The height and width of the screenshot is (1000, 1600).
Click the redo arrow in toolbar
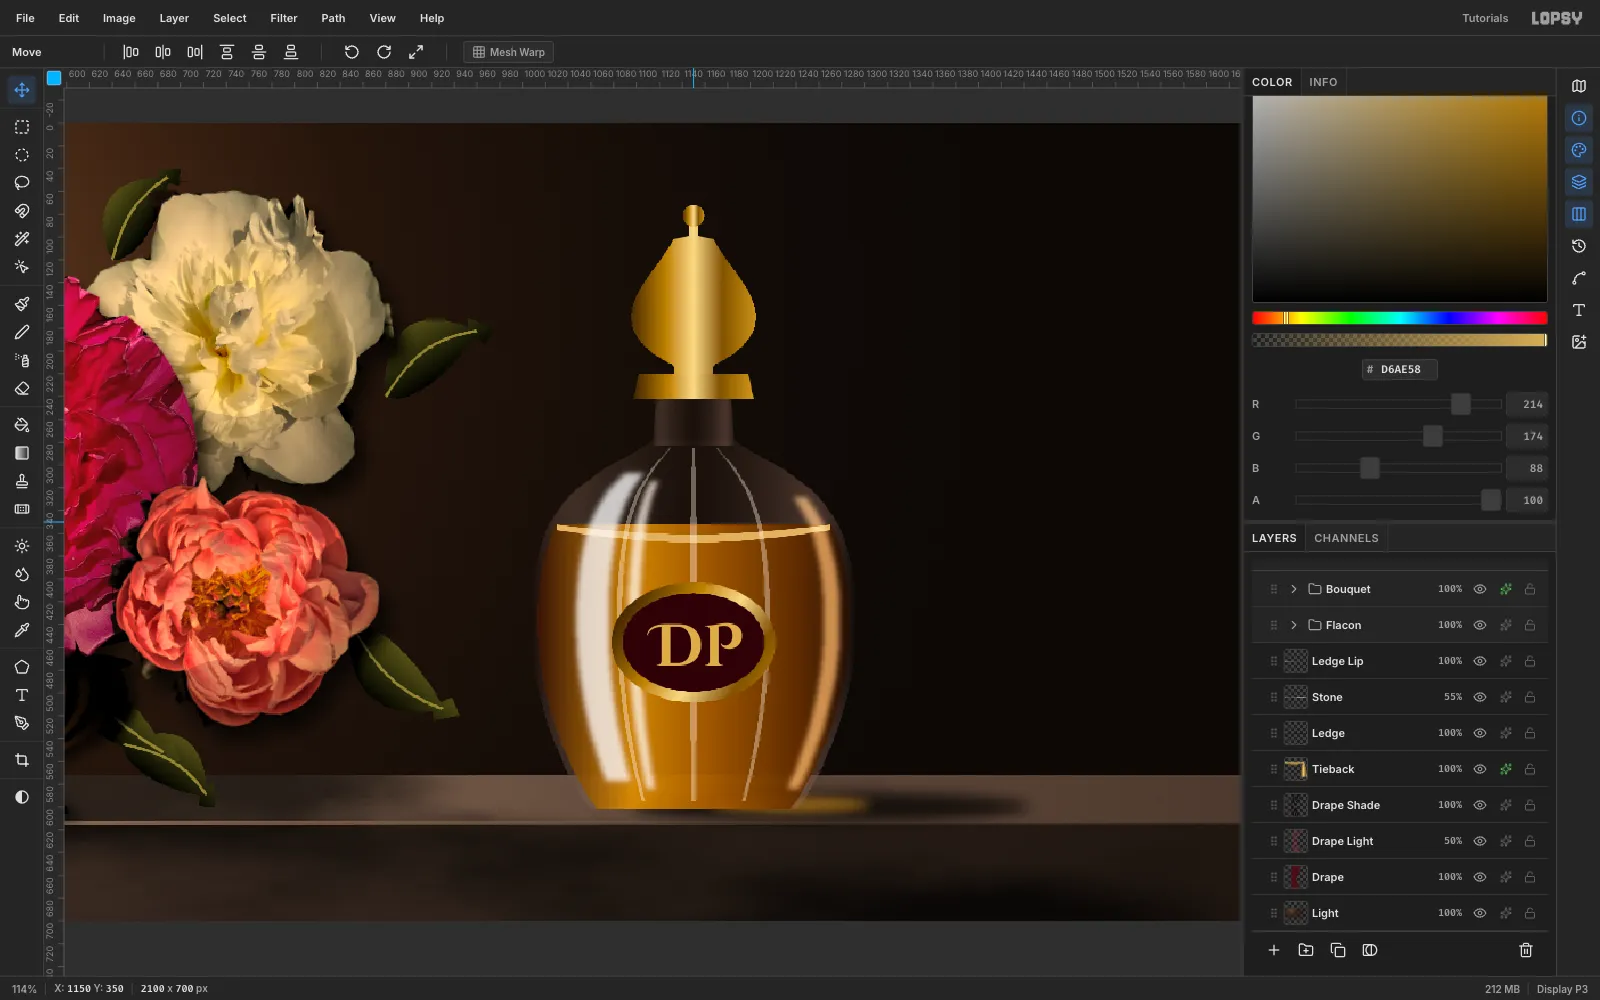[x=384, y=52]
